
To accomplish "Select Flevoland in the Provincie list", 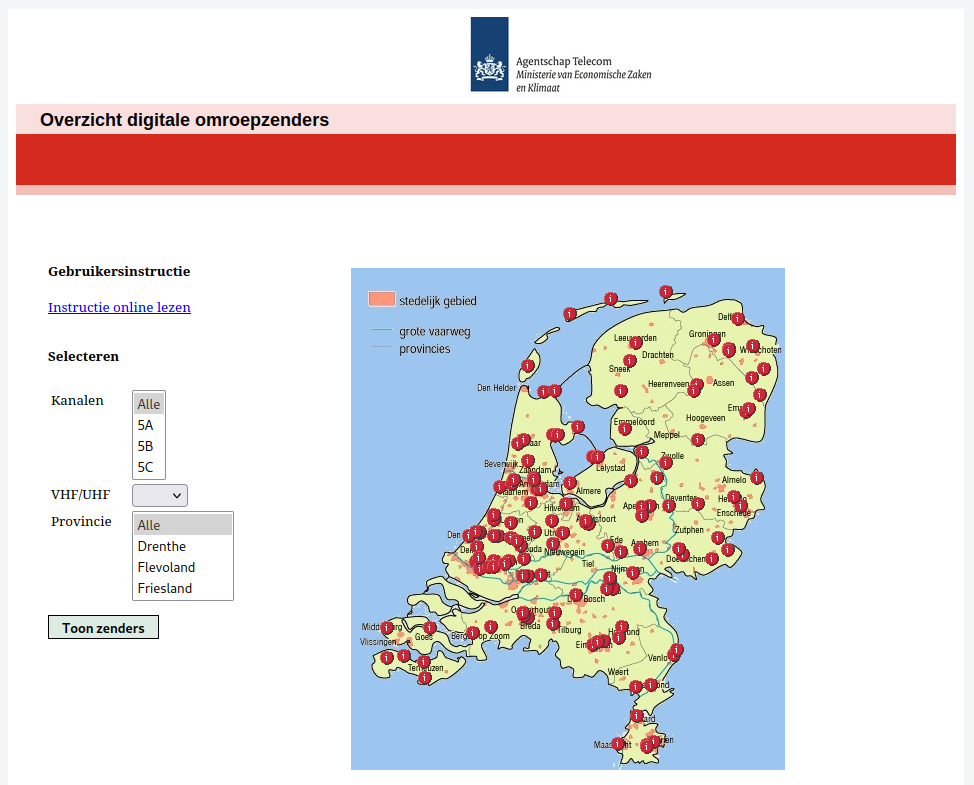I will click(x=166, y=567).
